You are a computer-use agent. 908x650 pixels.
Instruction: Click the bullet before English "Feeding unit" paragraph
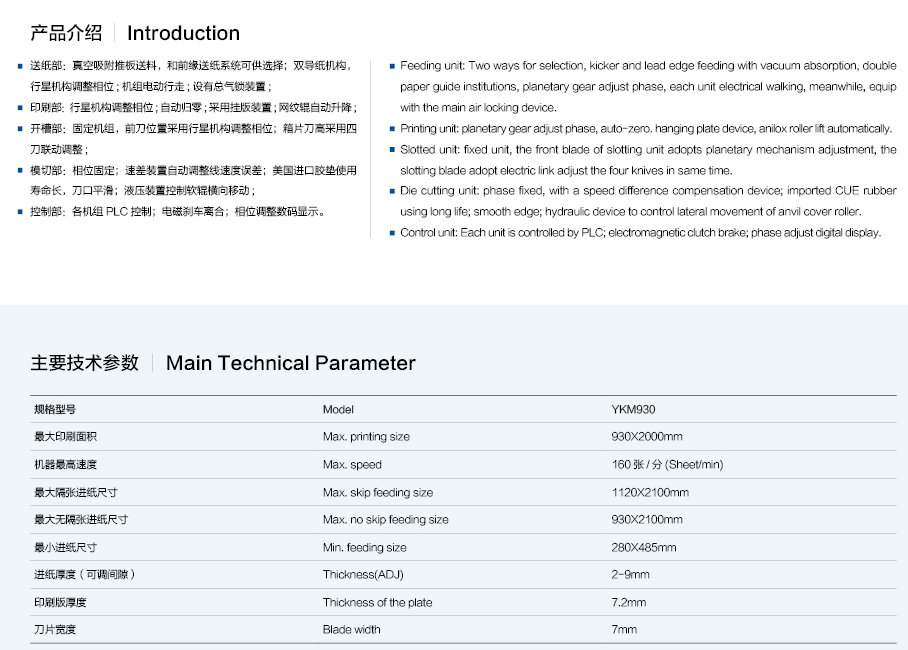[392, 66]
